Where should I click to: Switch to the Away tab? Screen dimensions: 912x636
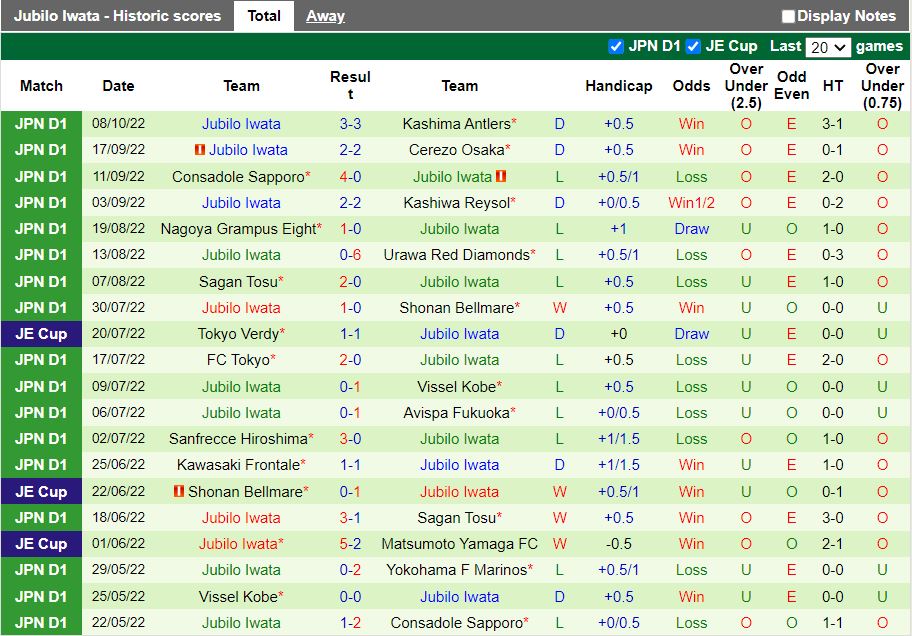coord(326,16)
